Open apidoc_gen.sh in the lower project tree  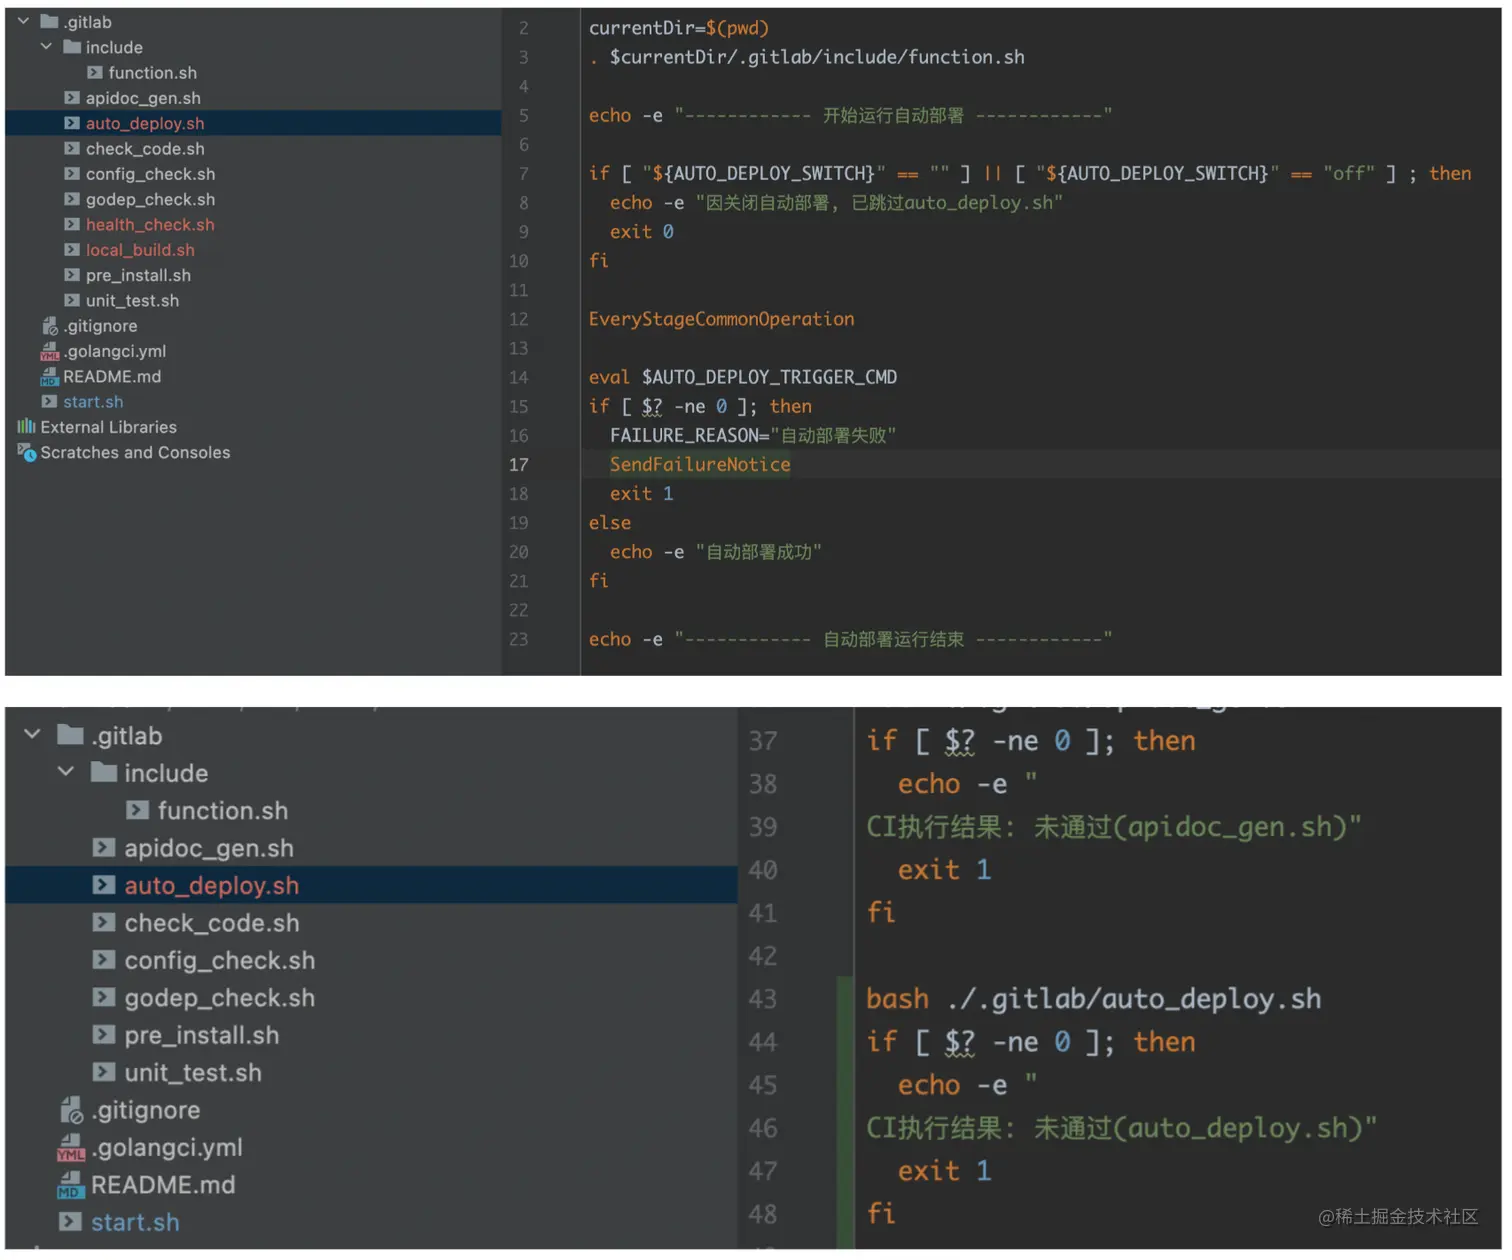[209, 848]
